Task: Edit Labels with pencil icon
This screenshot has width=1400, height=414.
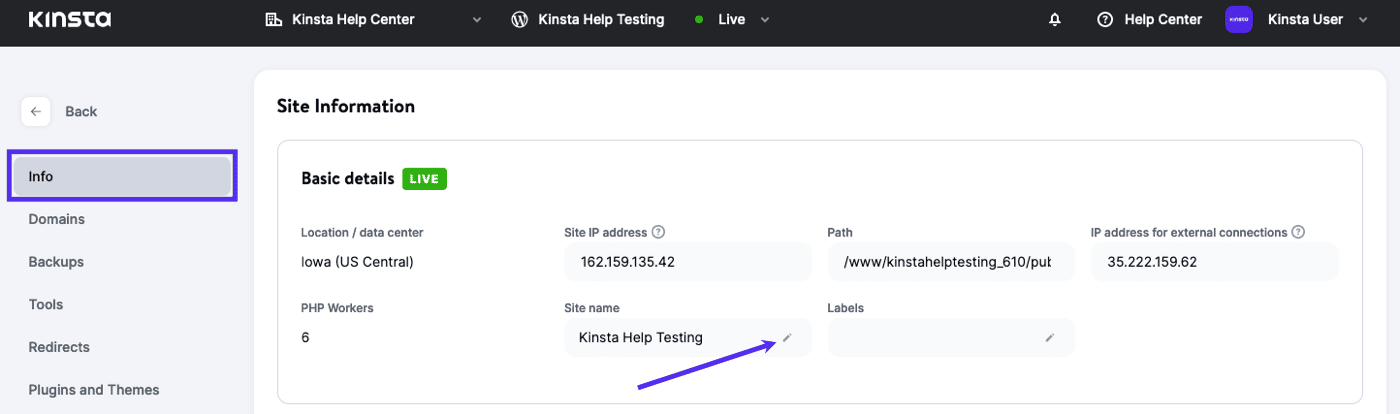Action: pyautogui.click(x=1050, y=338)
